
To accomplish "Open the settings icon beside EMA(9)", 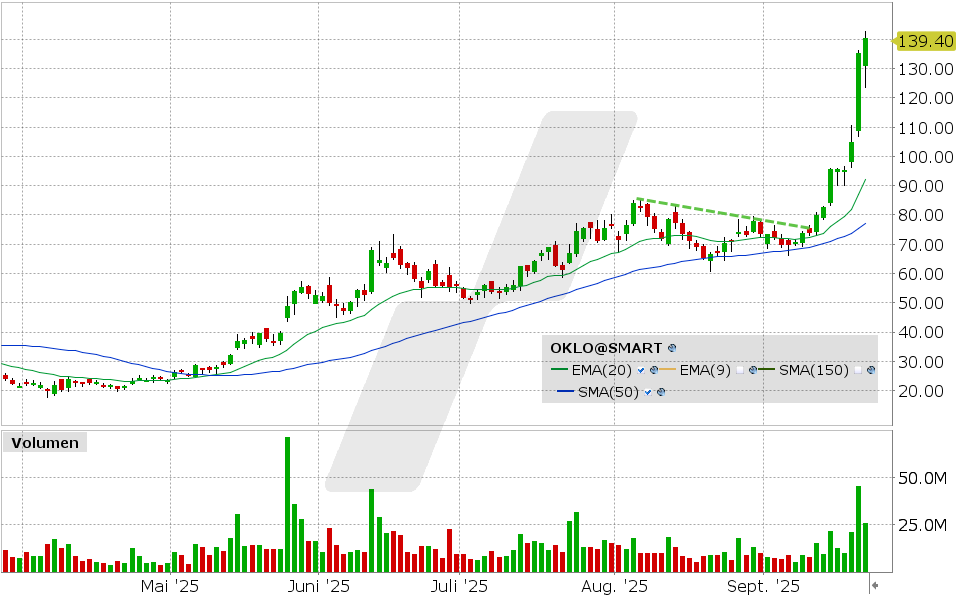I will click(751, 370).
